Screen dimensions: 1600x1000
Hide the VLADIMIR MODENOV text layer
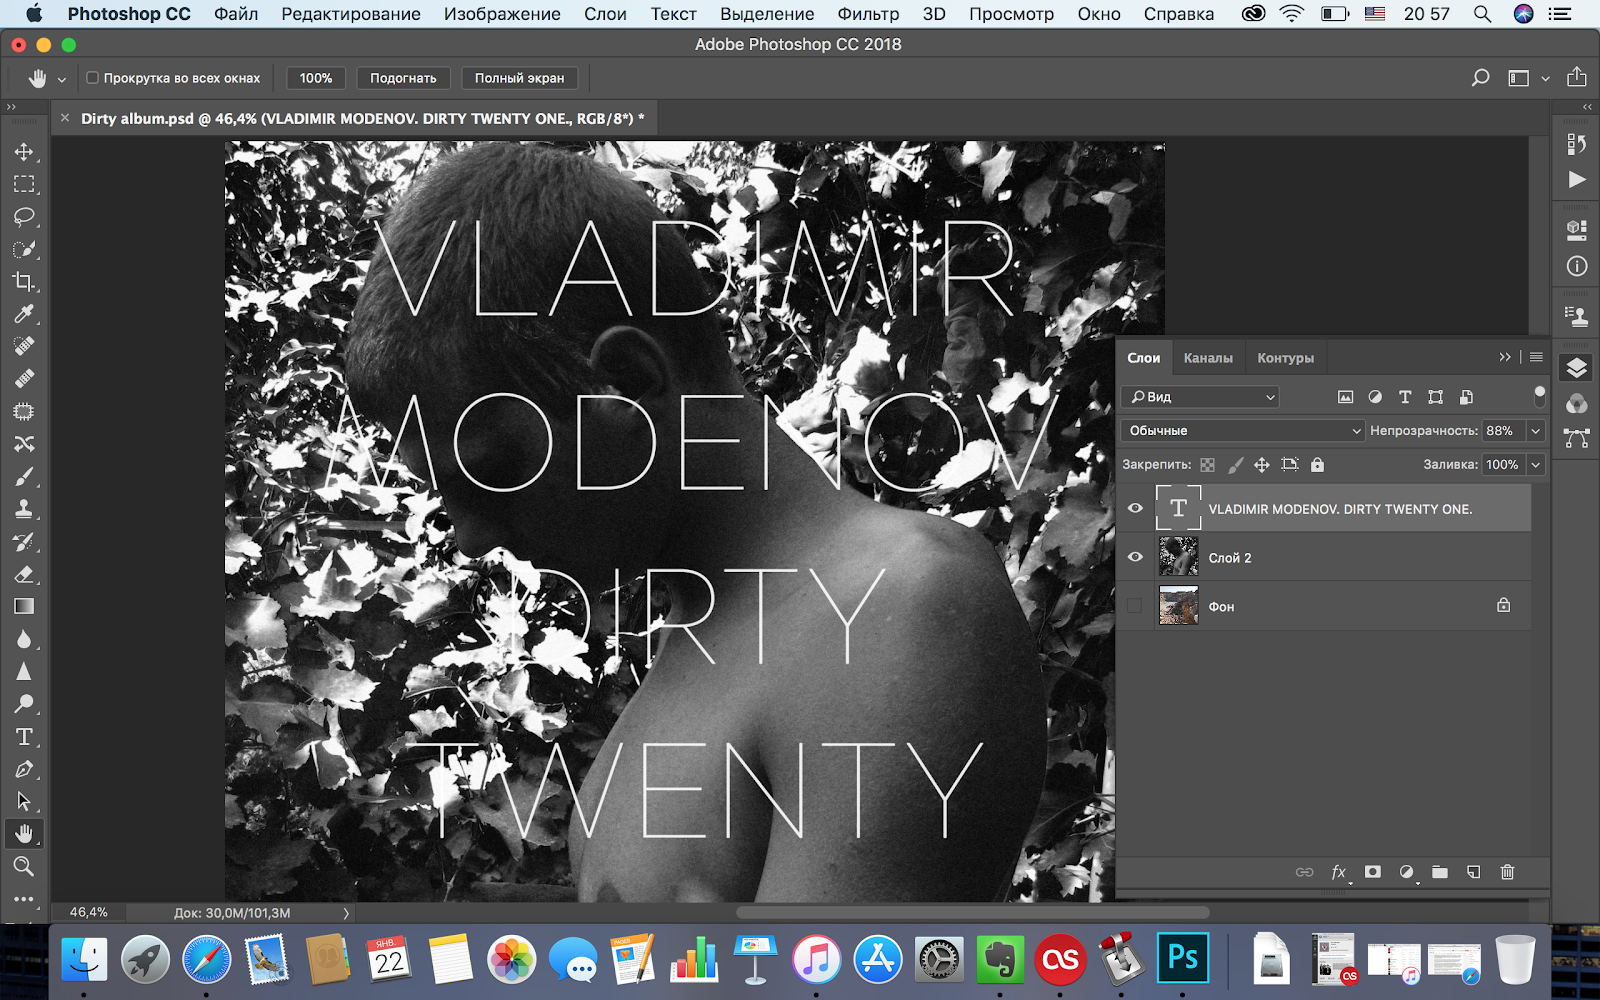coord(1135,508)
